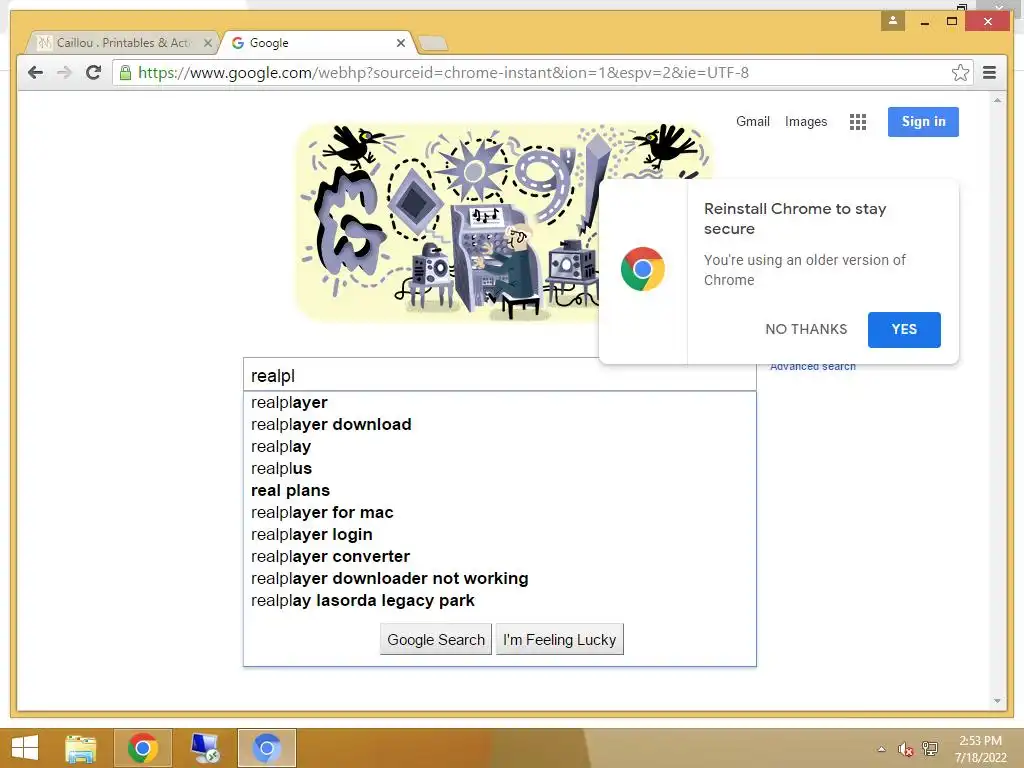Click the muted volume tray icon
Image resolution: width=1024 pixels, height=768 pixels.
pos(905,749)
